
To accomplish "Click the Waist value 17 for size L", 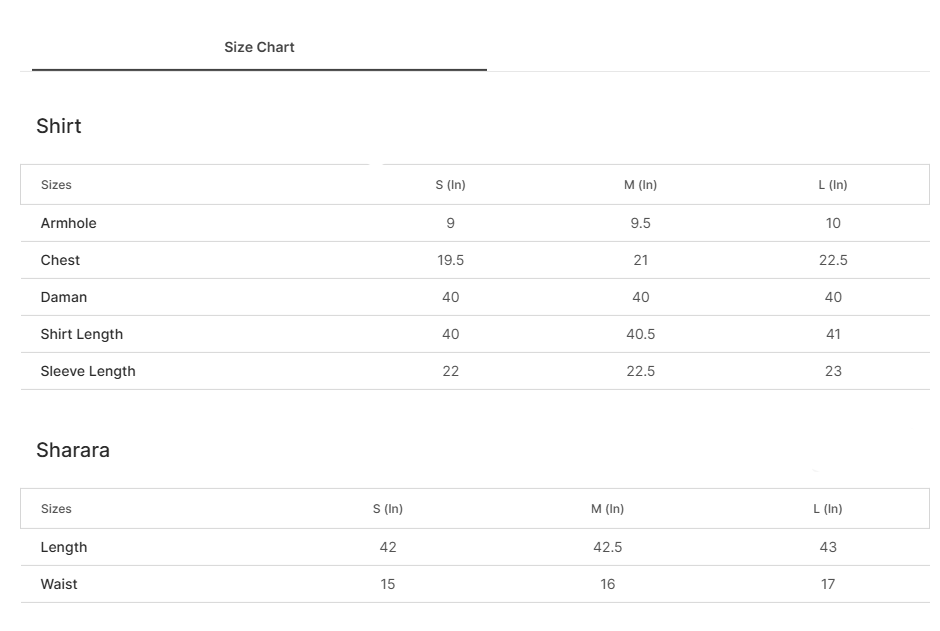I will coord(828,584).
